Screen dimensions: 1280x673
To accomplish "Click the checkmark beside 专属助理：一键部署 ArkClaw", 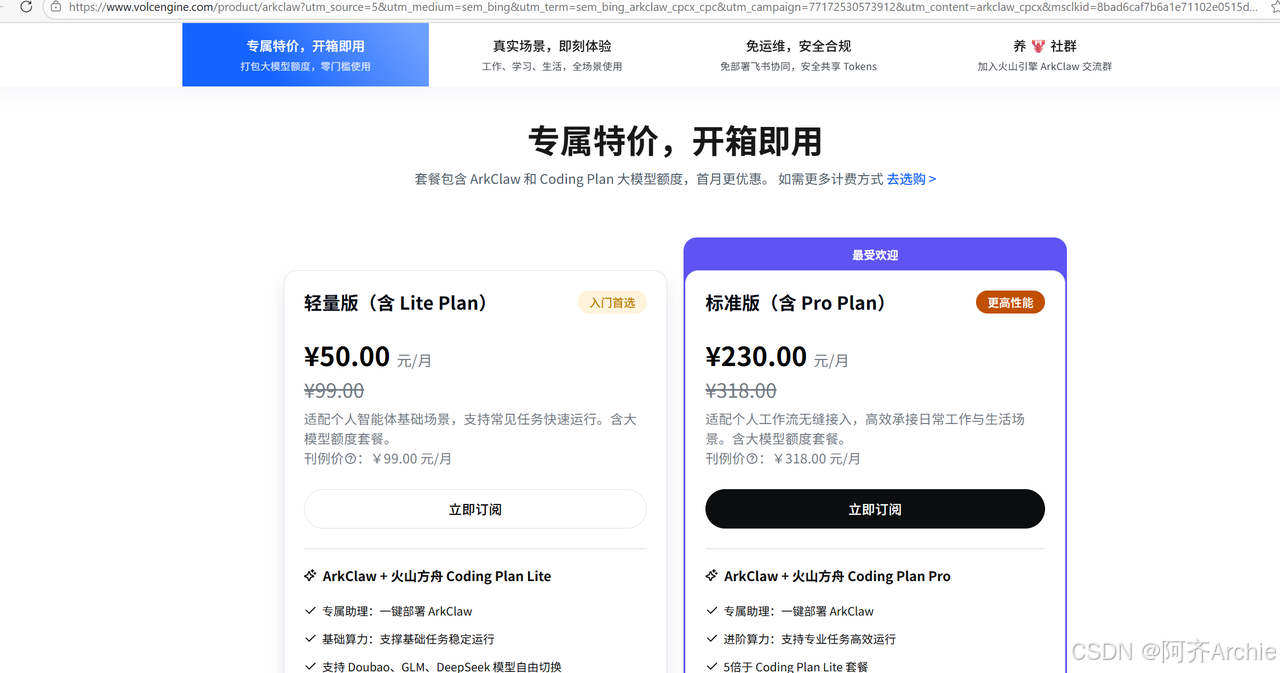I will coord(310,611).
